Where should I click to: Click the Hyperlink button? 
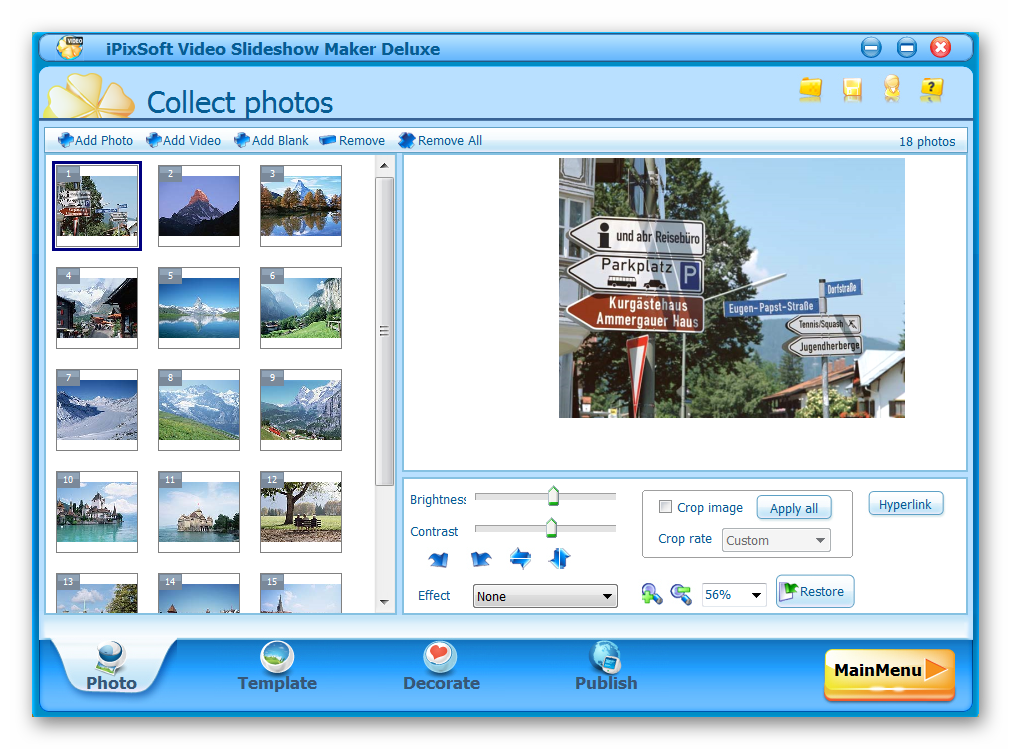(x=906, y=503)
